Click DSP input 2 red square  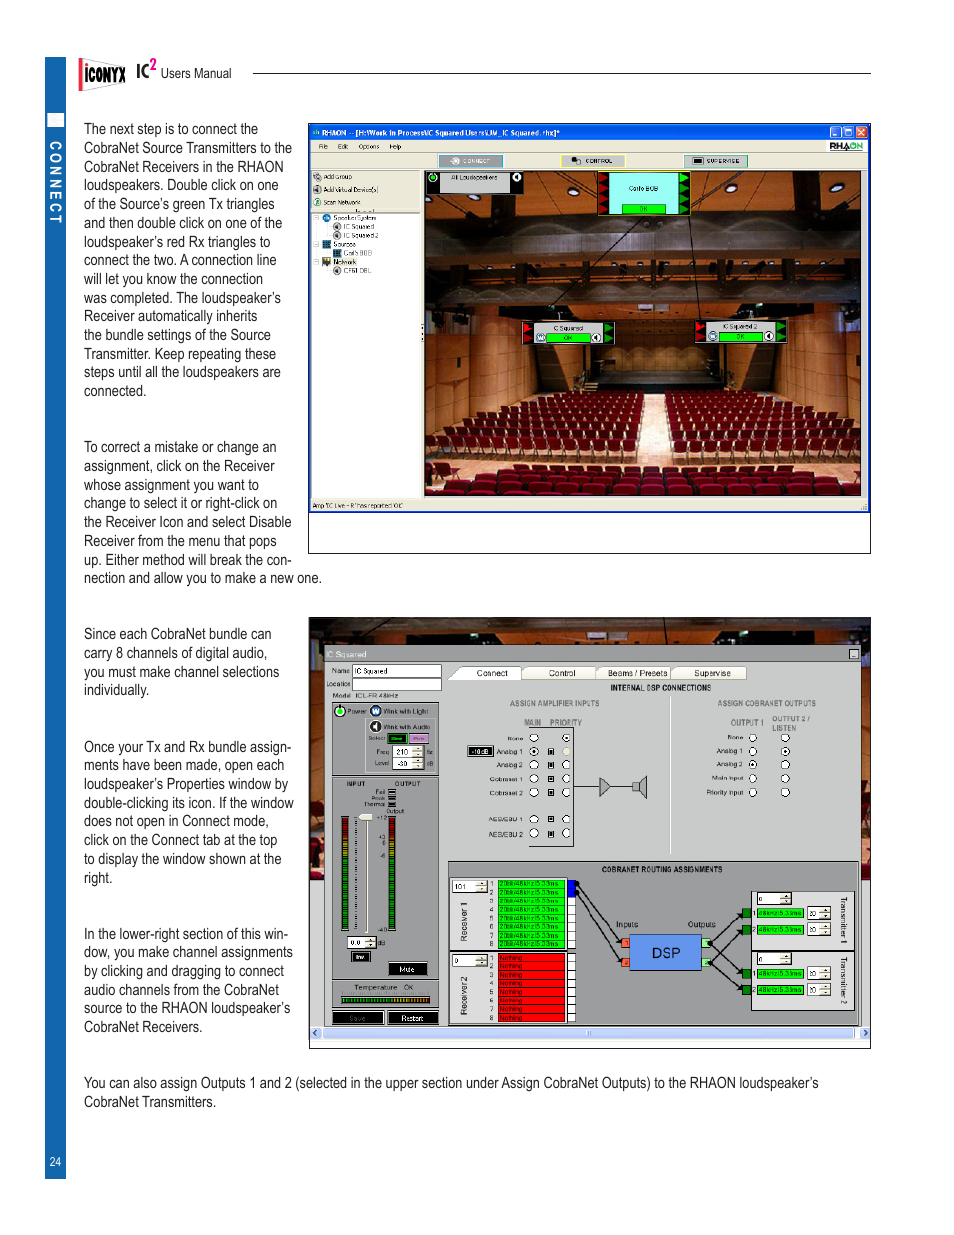coord(626,963)
